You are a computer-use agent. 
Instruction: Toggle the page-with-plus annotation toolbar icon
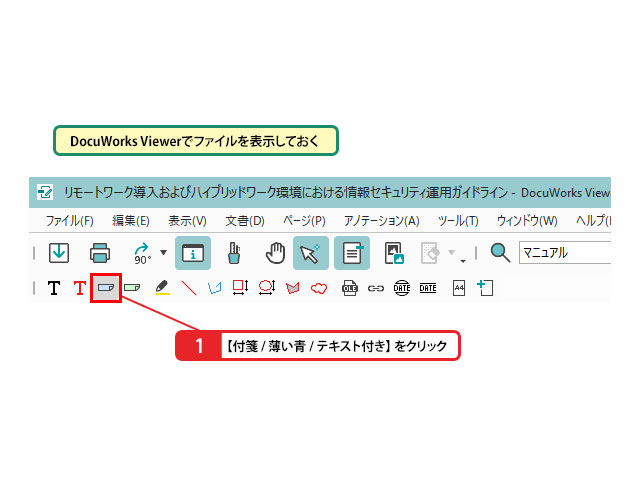point(352,253)
